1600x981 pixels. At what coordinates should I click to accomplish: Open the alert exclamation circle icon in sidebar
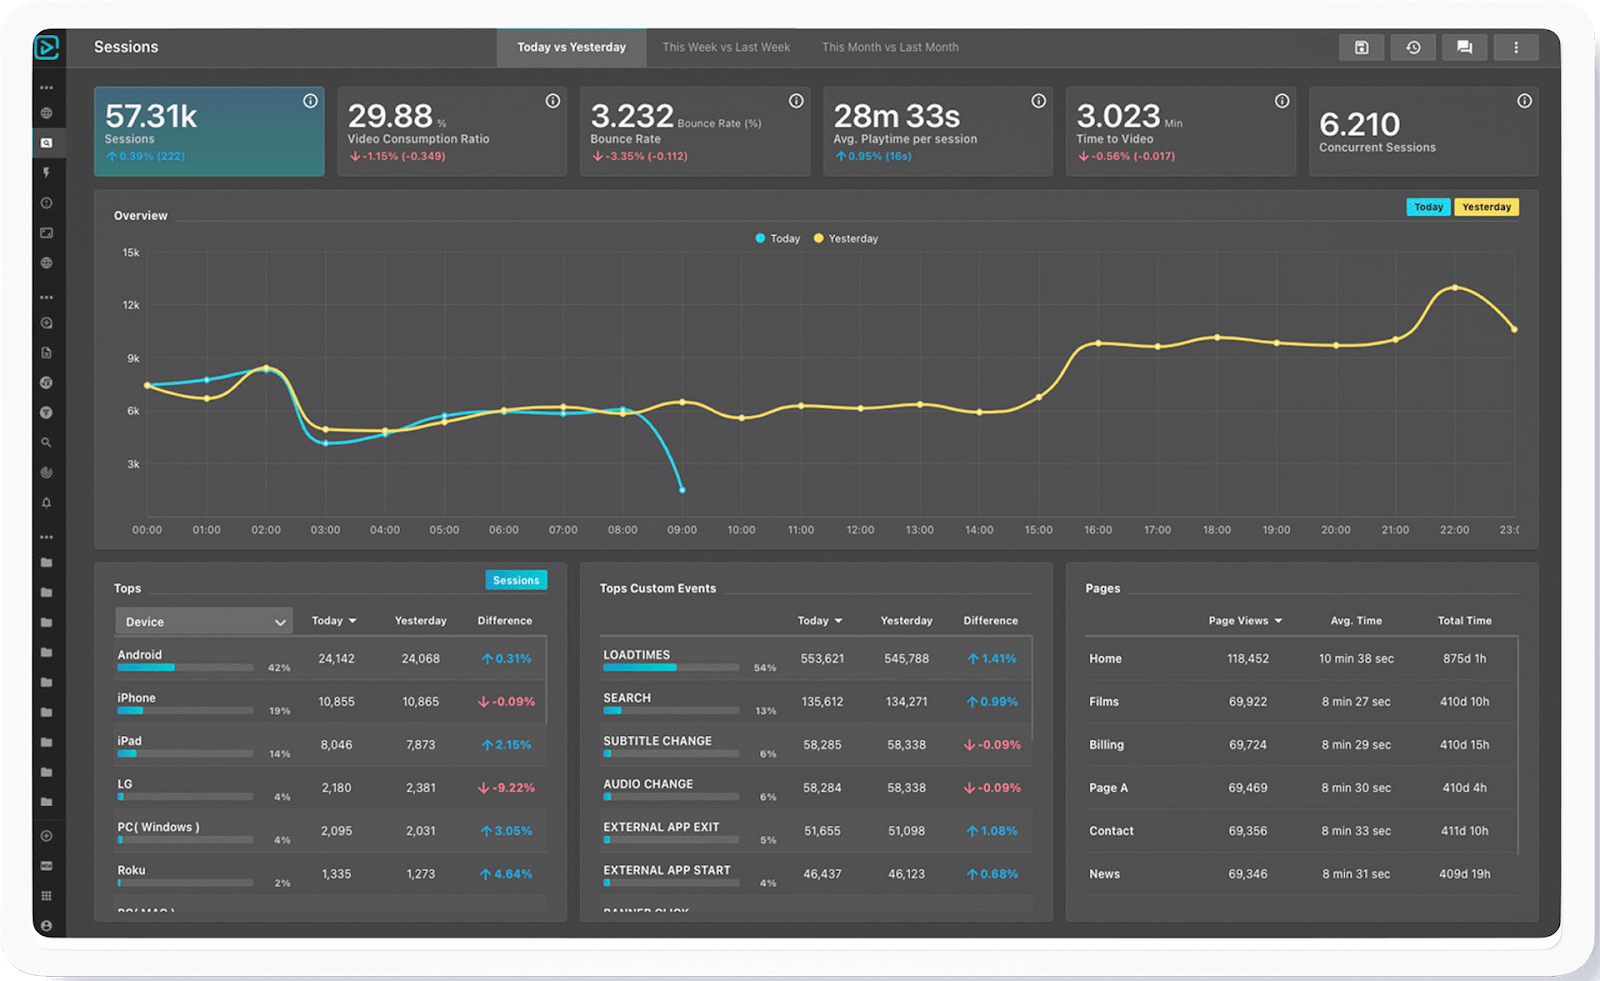click(x=46, y=203)
